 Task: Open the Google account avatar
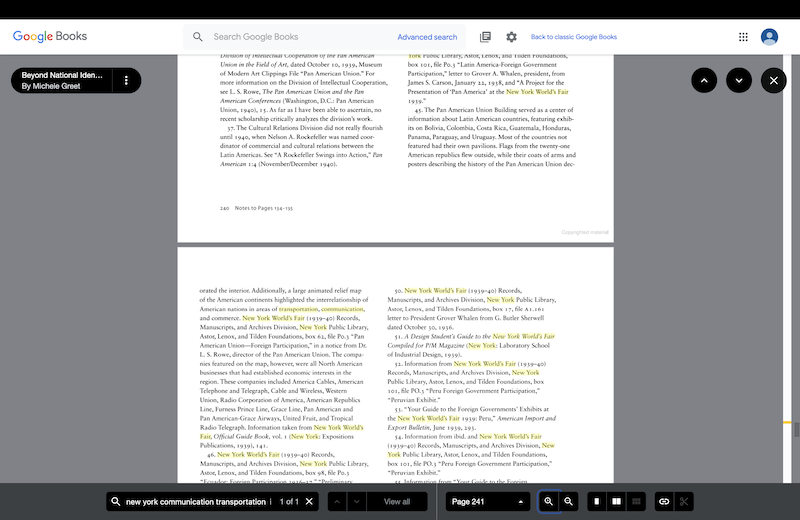click(769, 37)
